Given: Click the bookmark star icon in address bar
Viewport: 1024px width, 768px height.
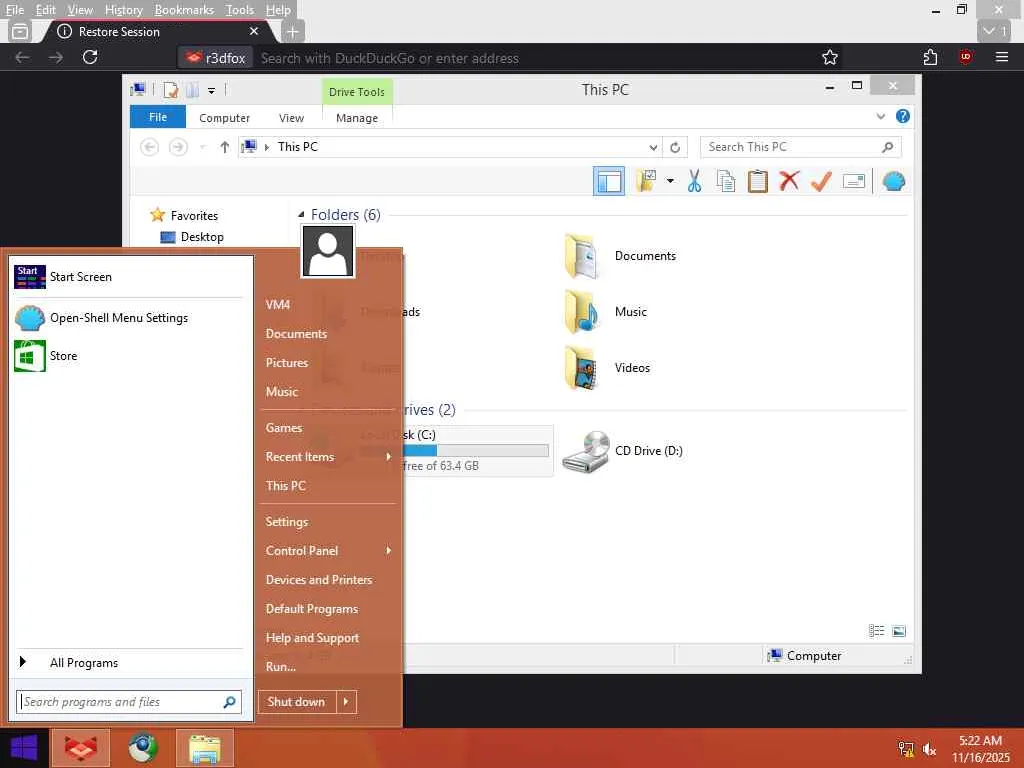Looking at the screenshot, I should point(829,57).
